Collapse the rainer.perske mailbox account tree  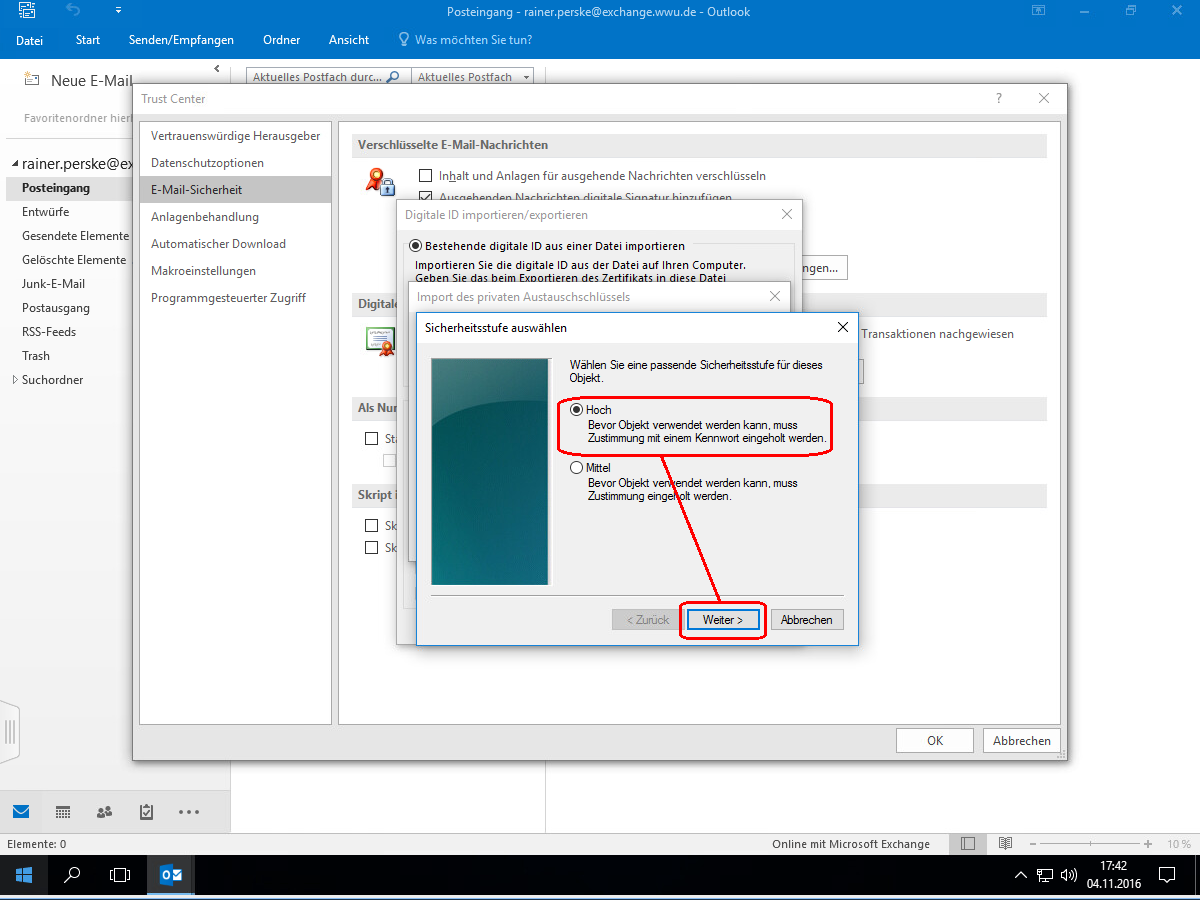click(x=14, y=164)
